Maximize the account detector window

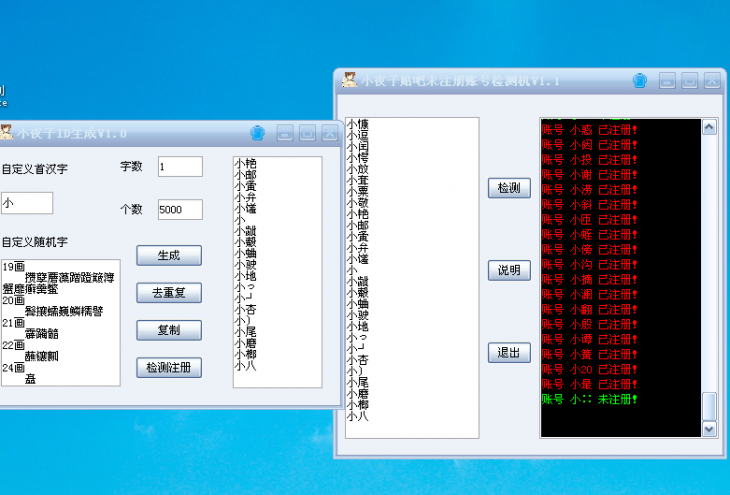pos(689,81)
